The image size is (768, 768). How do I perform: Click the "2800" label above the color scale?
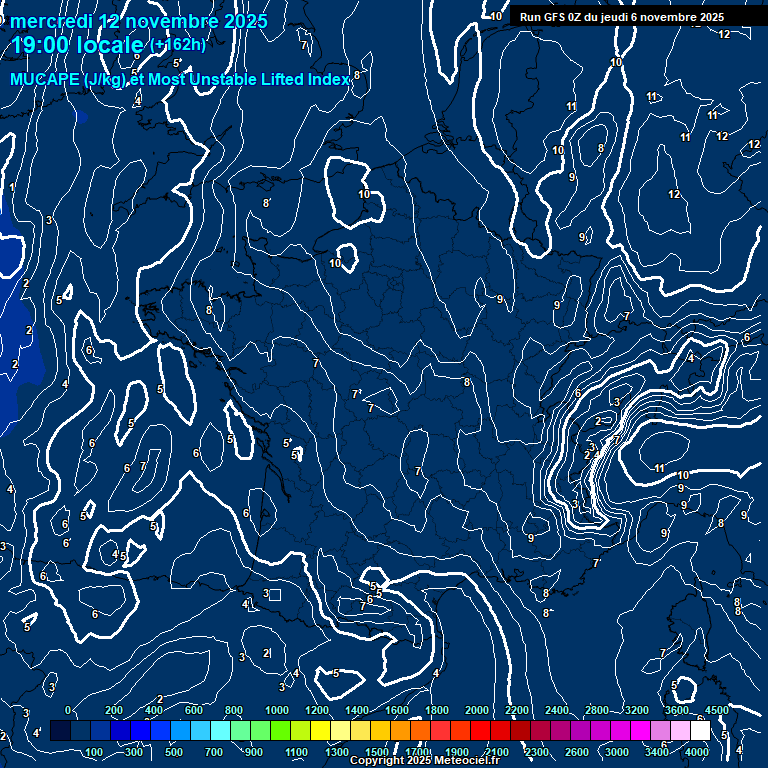[x=597, y=710]
